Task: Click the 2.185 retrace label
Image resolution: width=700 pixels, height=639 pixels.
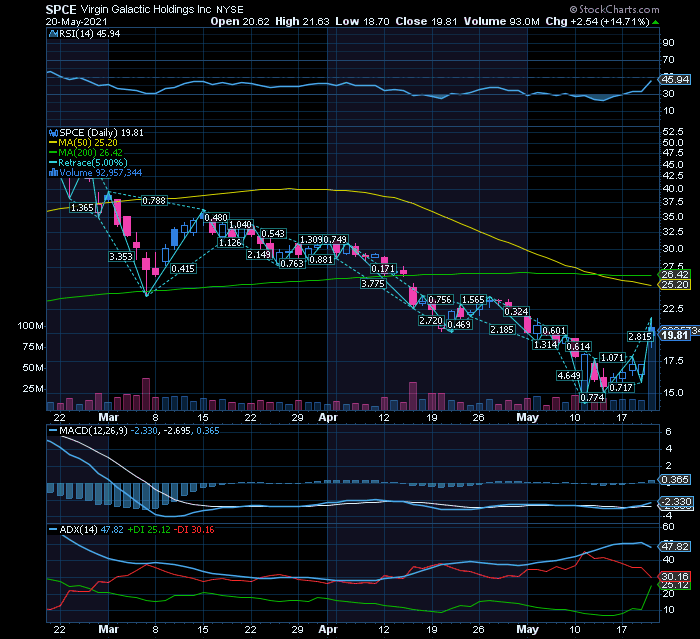Action: tap(502, 330)
